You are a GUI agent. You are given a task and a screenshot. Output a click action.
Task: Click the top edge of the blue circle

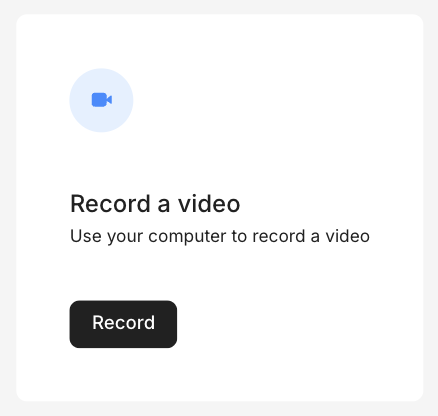[101, 69]
